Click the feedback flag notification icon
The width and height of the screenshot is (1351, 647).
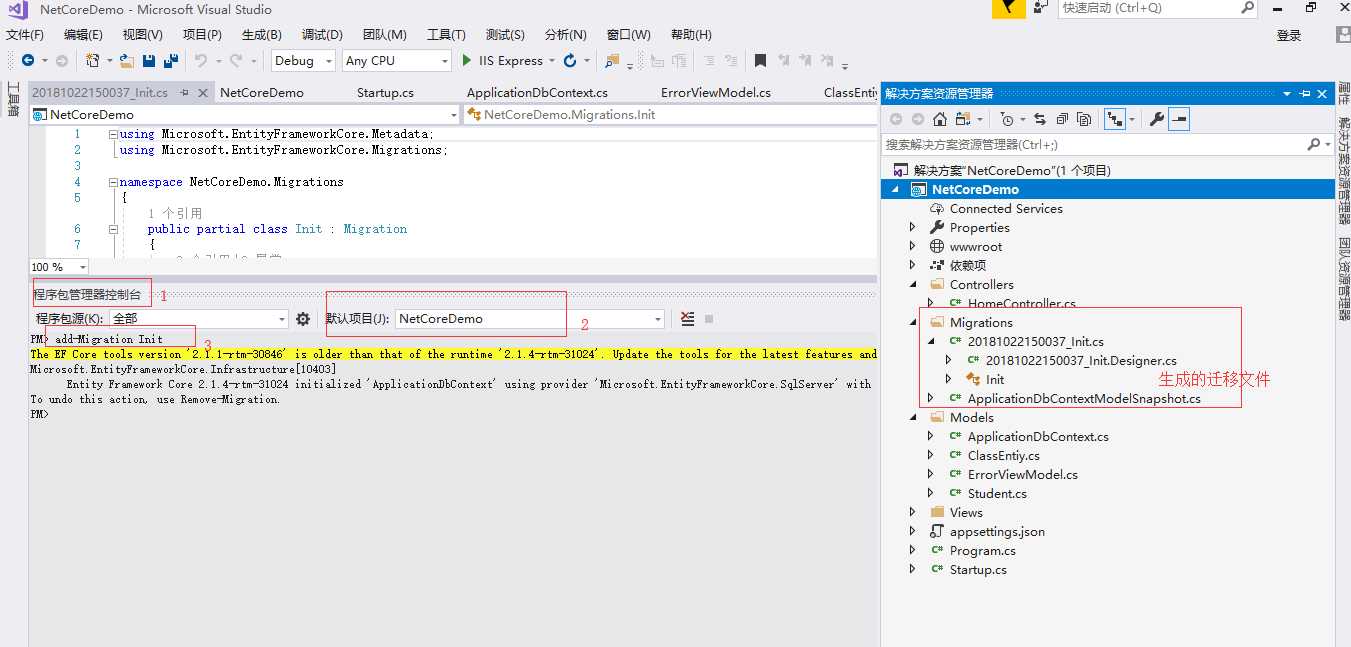click(1008, 9)
